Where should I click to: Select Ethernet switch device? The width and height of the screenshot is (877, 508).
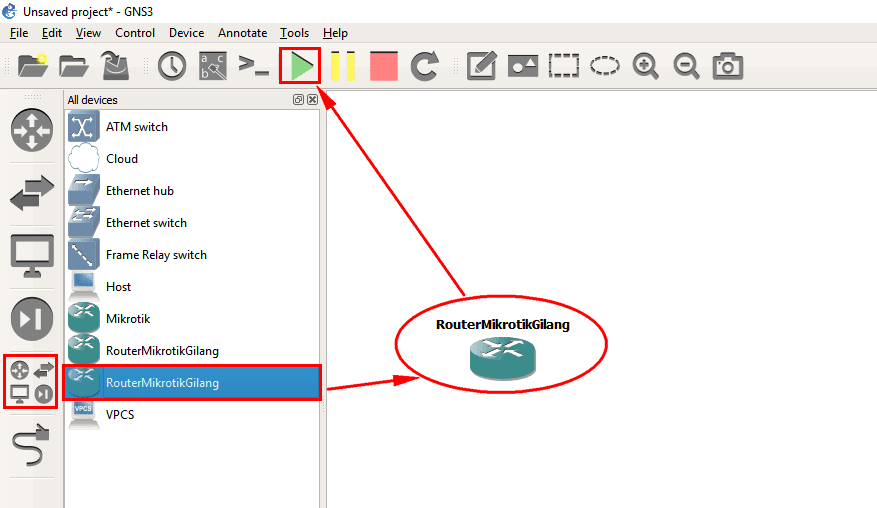pos(193,223)
